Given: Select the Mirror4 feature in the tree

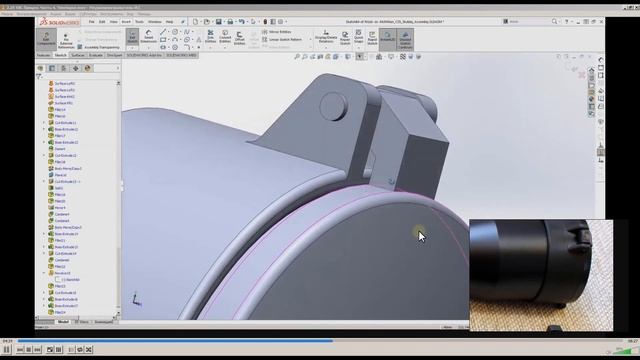Looking at the screenshot, I should (x=60, y=208).
